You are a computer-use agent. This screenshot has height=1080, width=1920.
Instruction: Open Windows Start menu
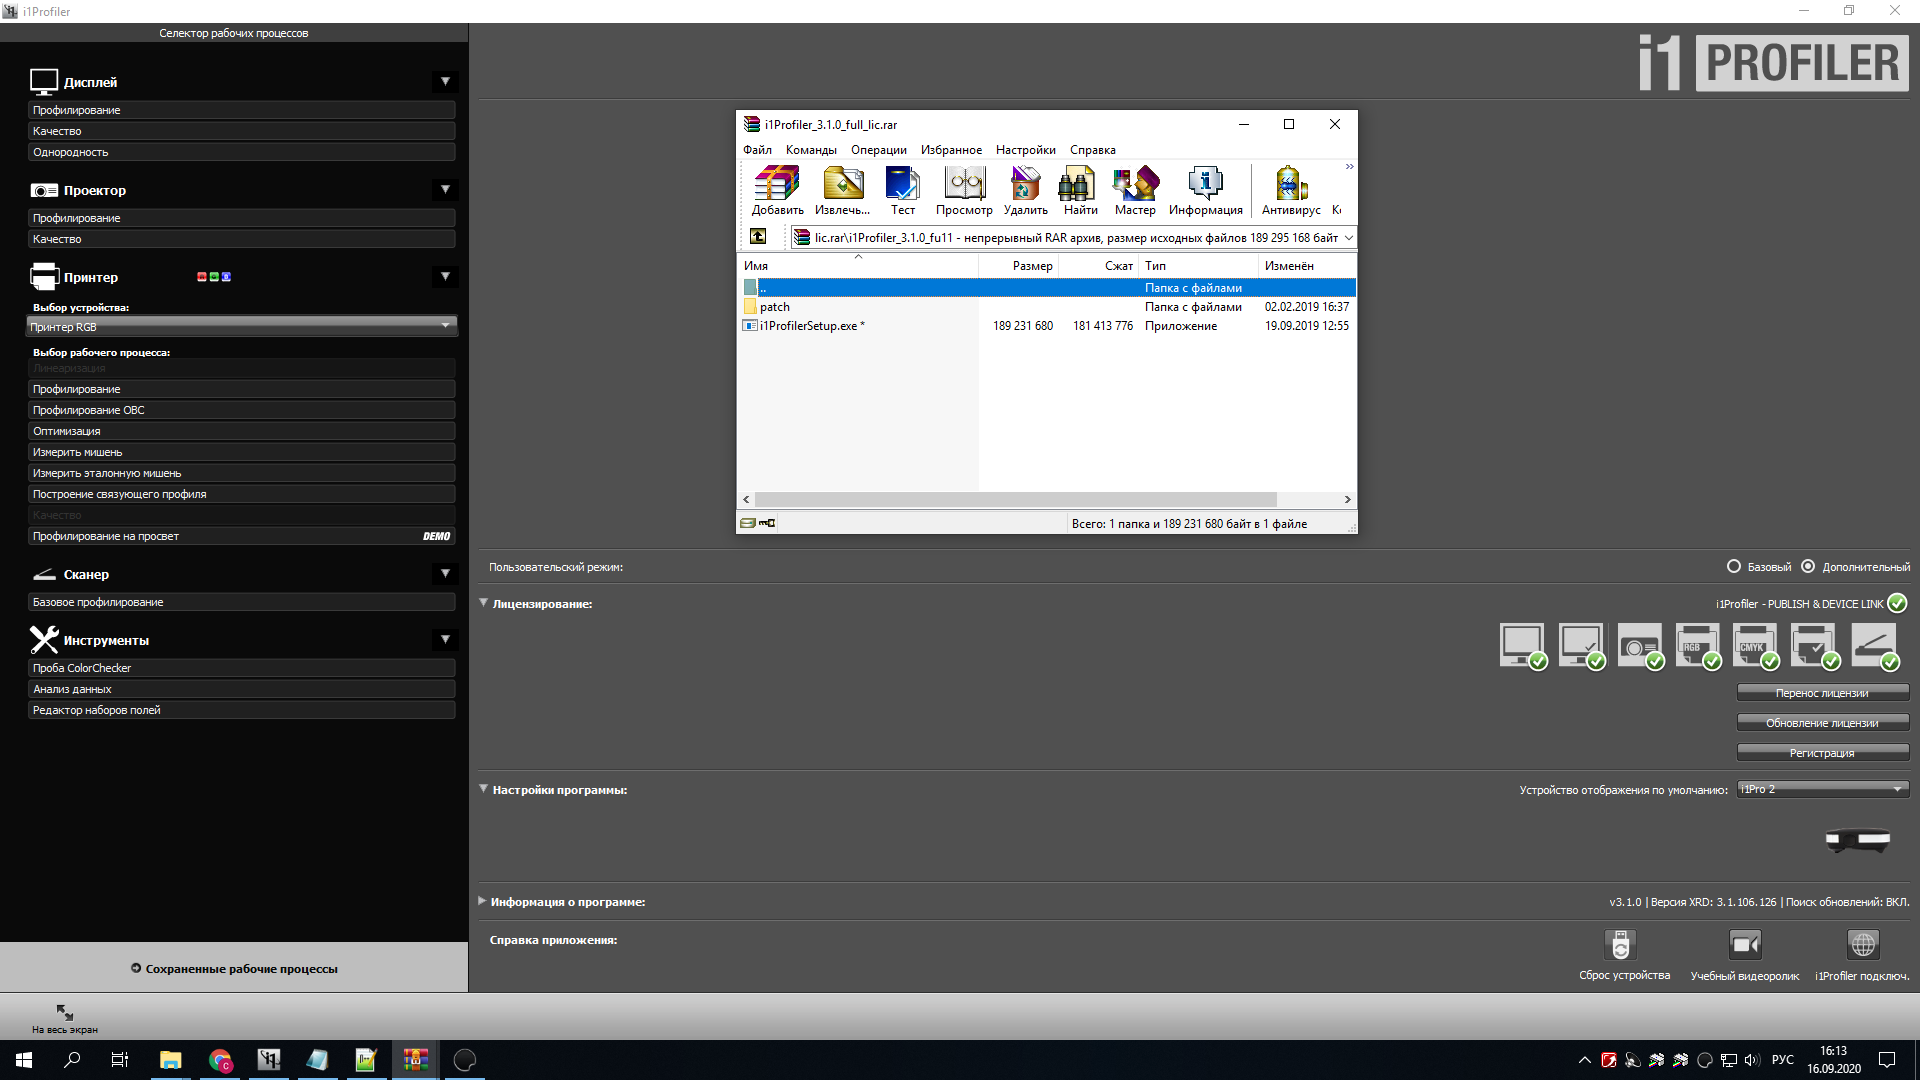pyautogui.click(x=24, y=1060)
